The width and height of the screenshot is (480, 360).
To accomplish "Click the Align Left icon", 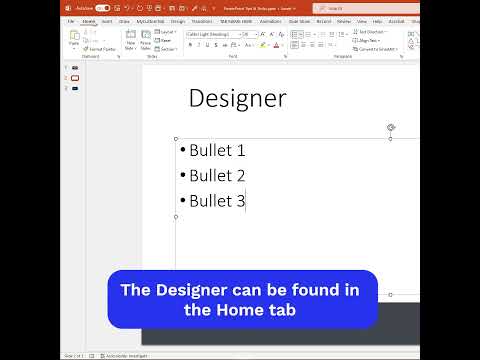I will pos(294,45).
